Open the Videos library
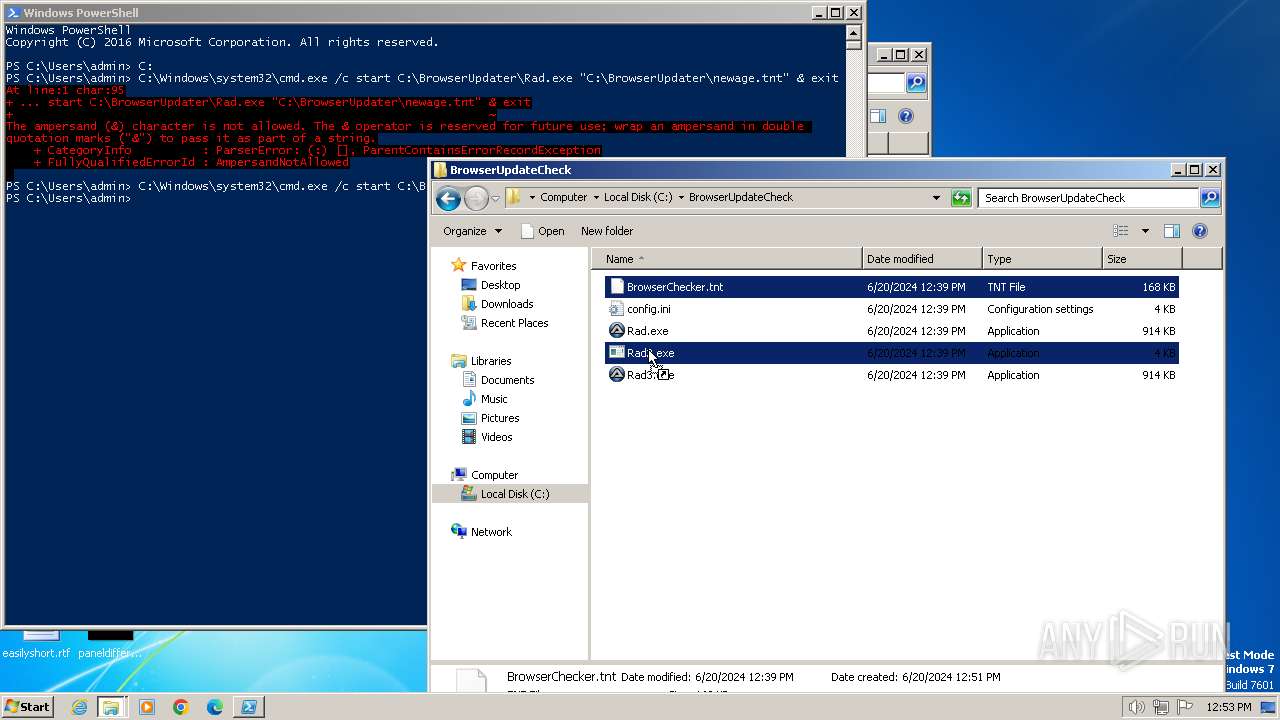1280x720 pixels. 496,437
